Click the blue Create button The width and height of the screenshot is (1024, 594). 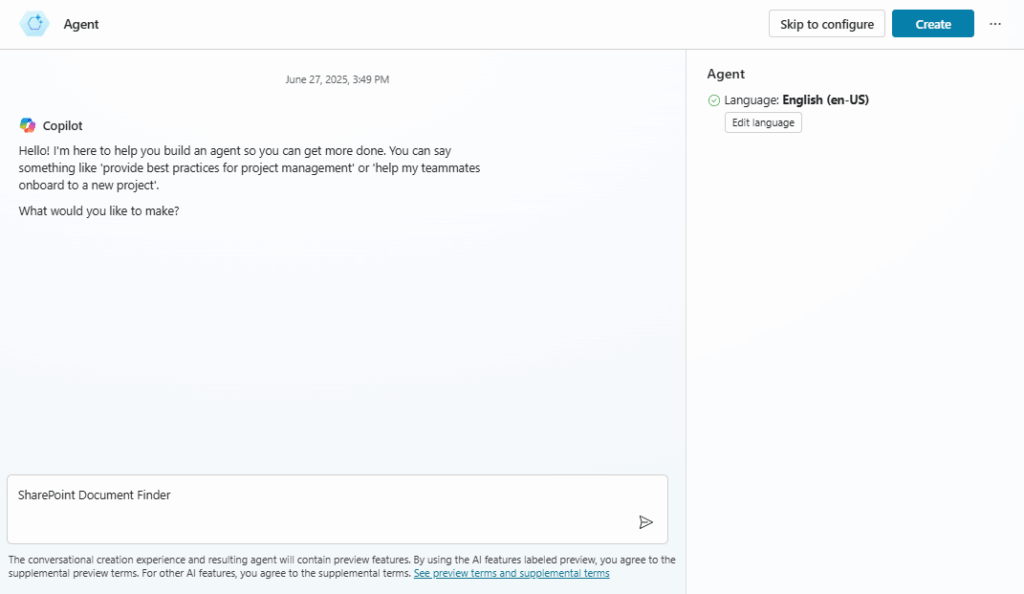coord(933,23)
